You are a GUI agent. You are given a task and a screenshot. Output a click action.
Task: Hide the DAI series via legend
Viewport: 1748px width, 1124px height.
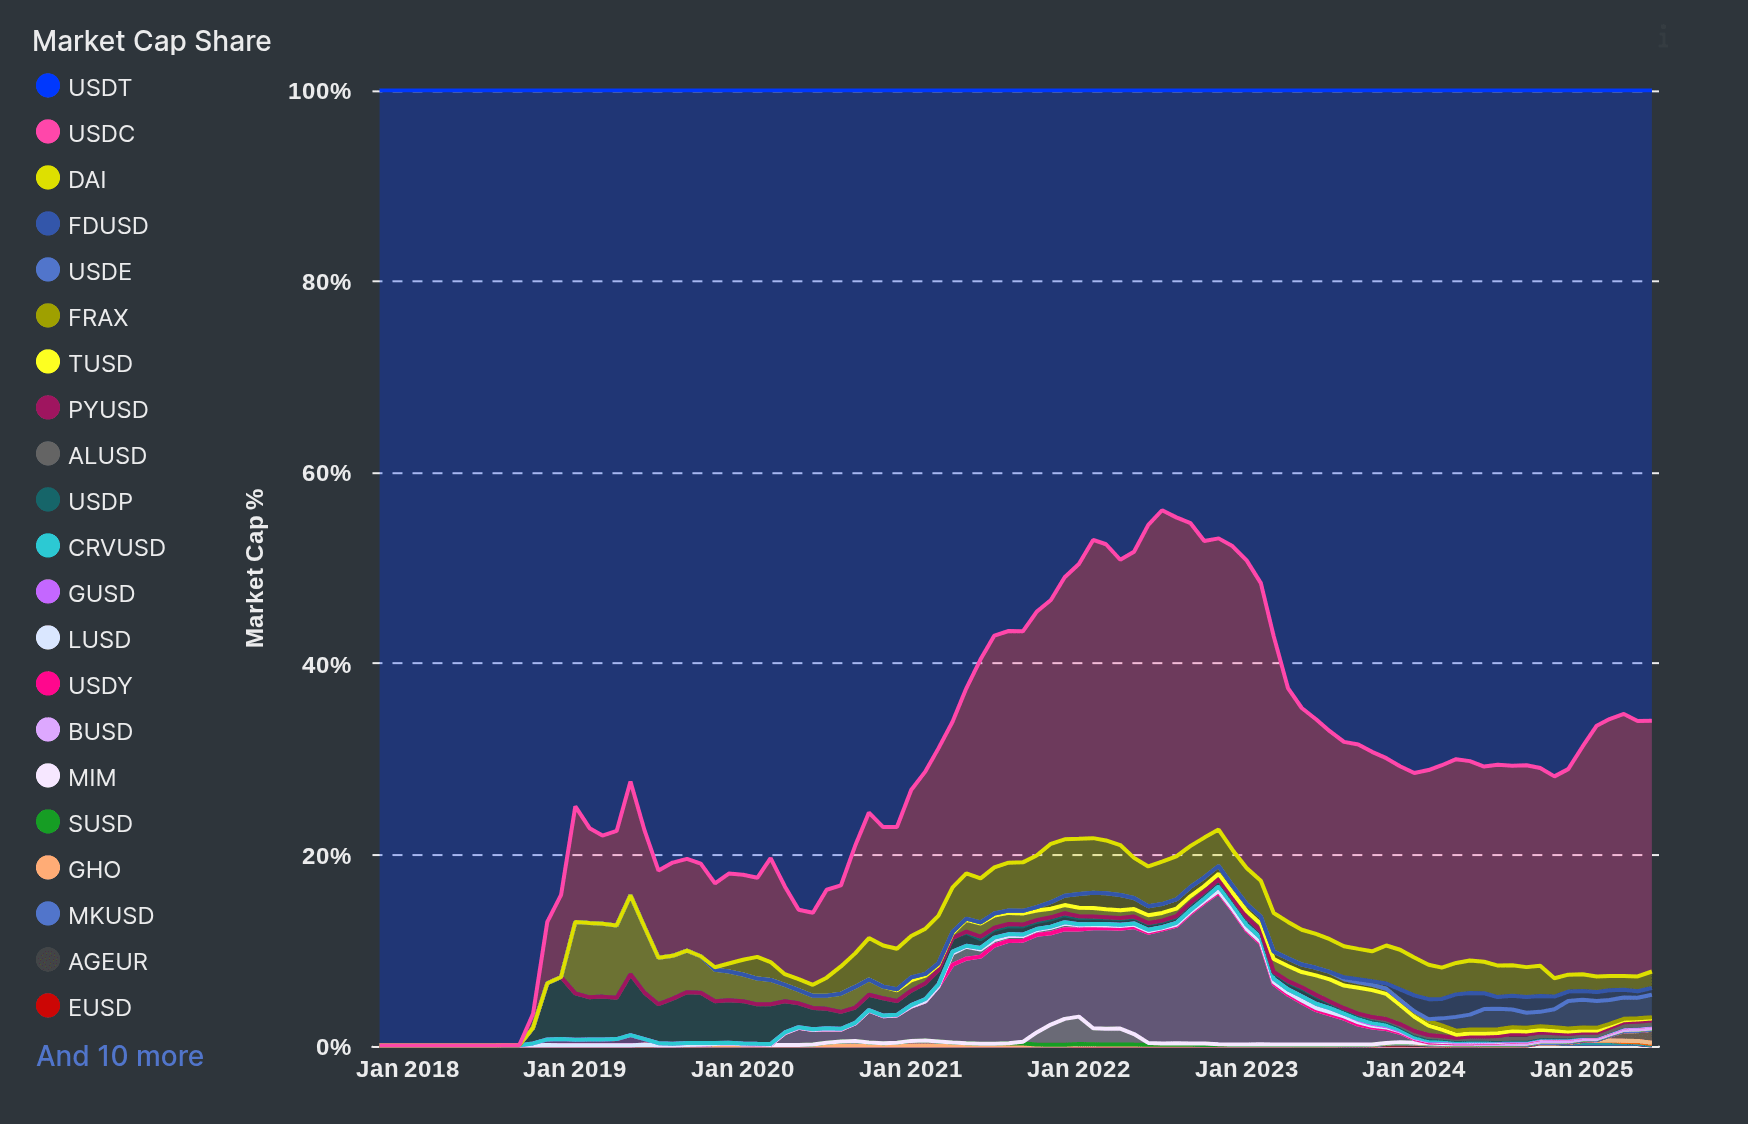pyautogui.click(x=48, y=179)
